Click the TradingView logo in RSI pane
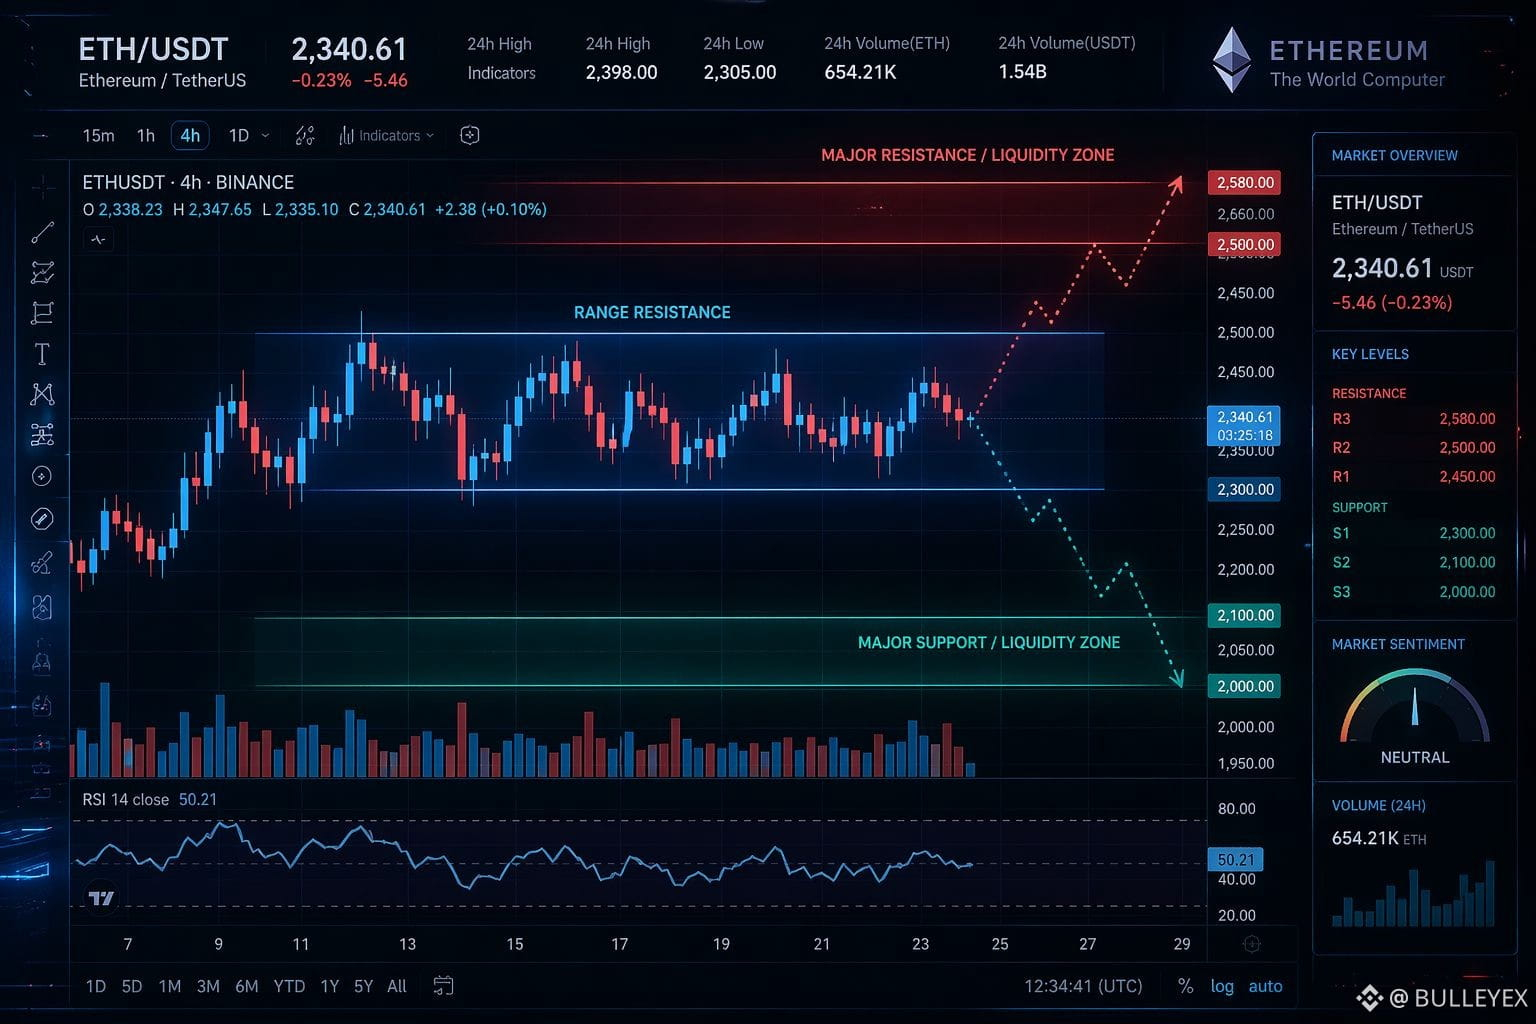This screenshot has width=1536, height=1024. tap(101, 898)
